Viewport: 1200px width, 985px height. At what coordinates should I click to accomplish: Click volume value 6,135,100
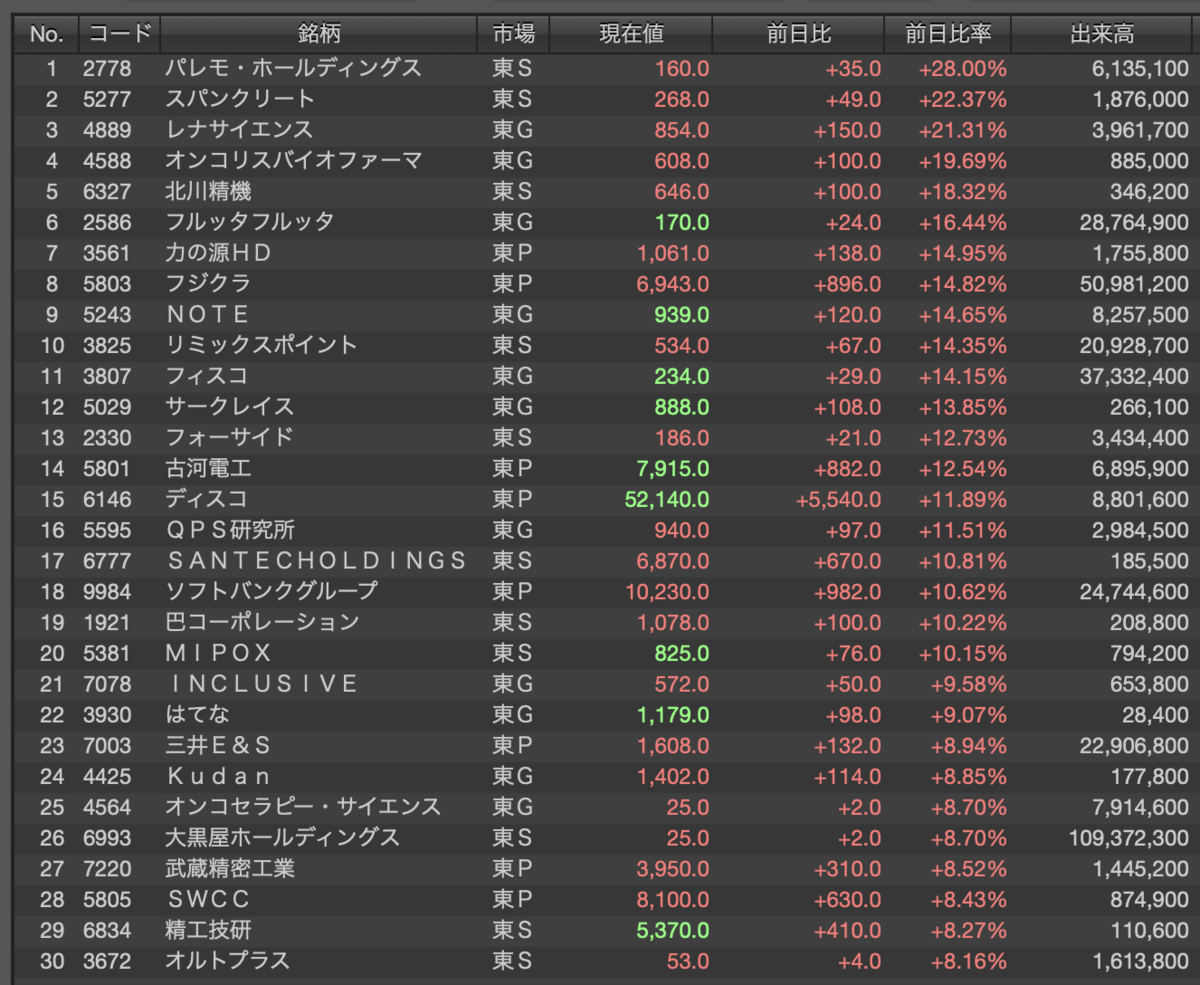point(1139,69)
